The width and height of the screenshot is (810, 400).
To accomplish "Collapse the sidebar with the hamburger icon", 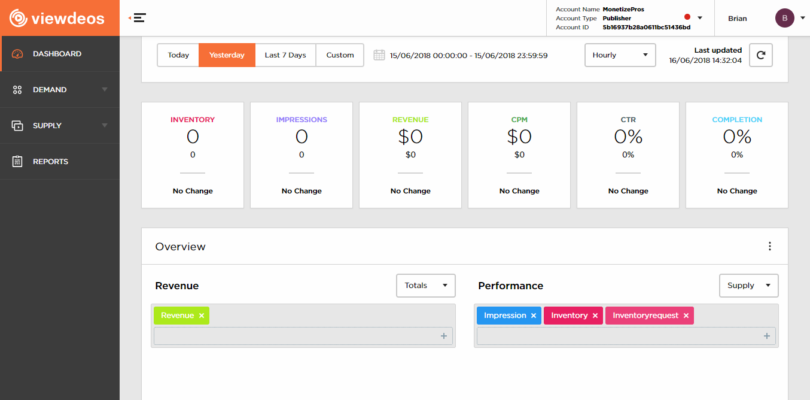I will coord(138,18).
